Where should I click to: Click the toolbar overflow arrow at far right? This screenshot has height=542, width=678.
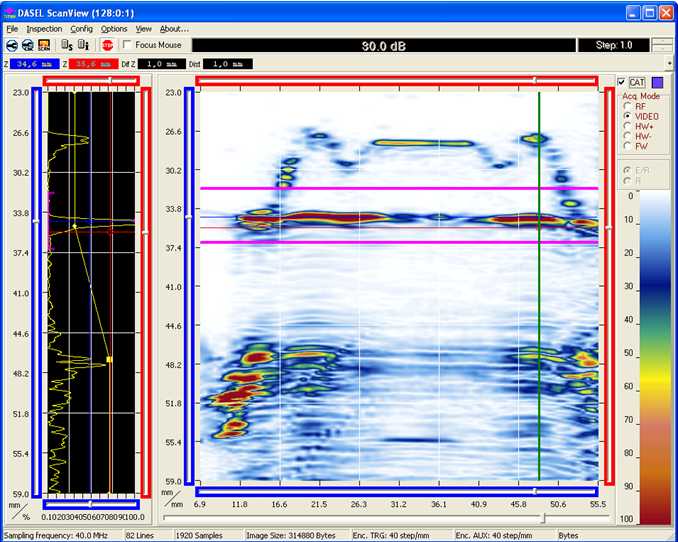pos(671,64)
